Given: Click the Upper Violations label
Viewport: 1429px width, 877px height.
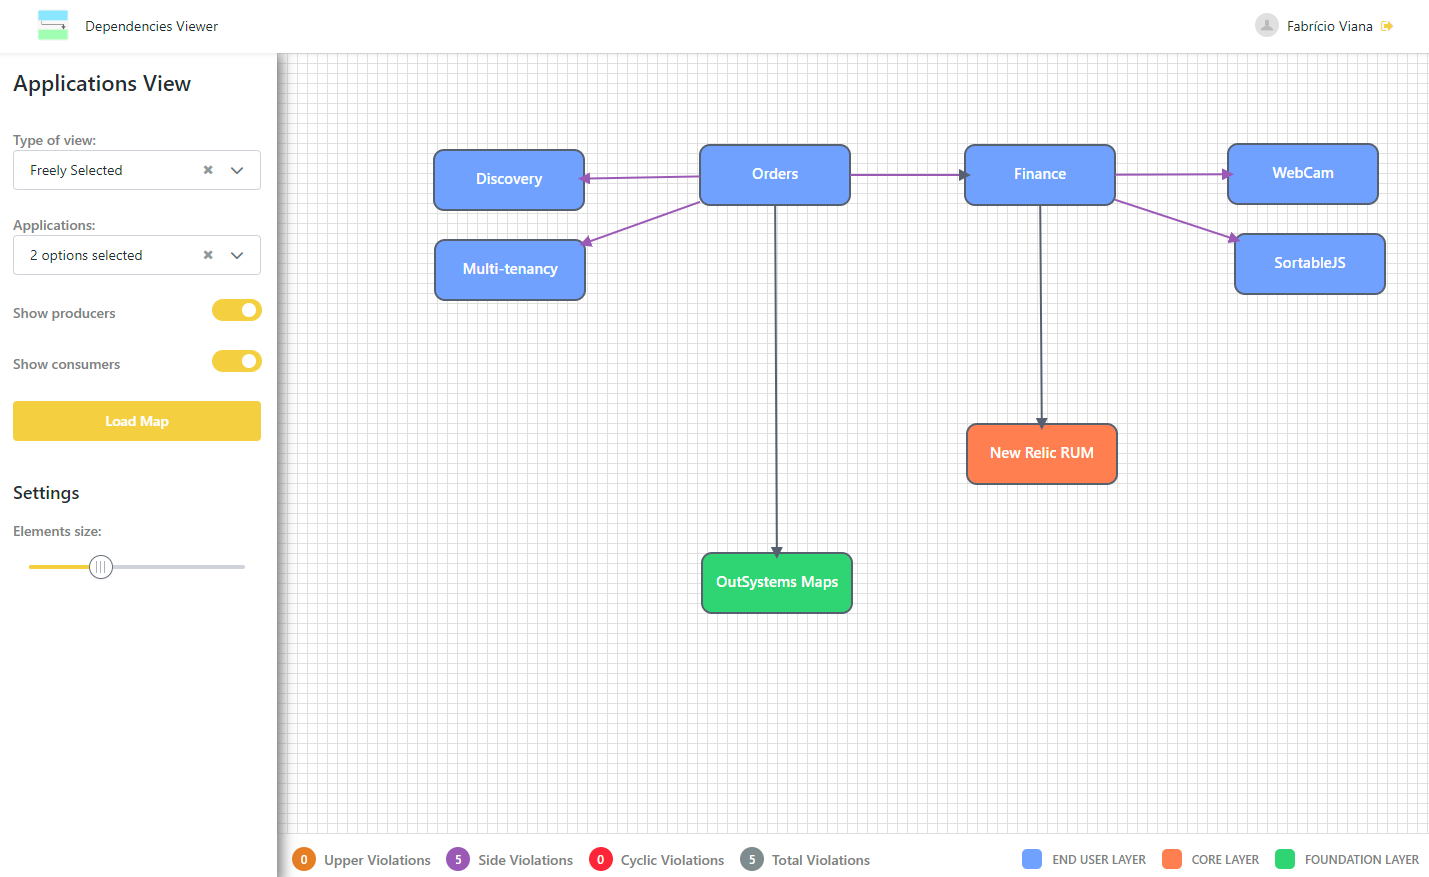Looking at the screenshot, I should pos(377,860).
